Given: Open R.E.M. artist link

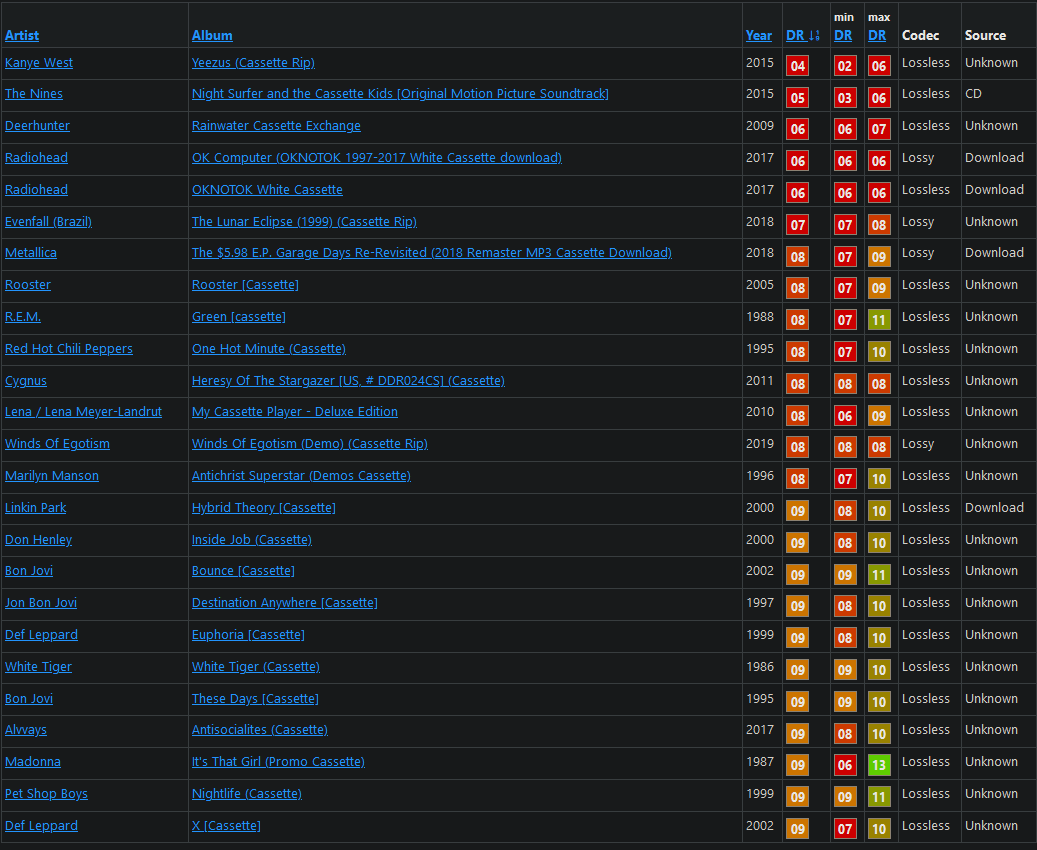Looking at the screenshot, I should pyautogui.click(x=23, y=317).
